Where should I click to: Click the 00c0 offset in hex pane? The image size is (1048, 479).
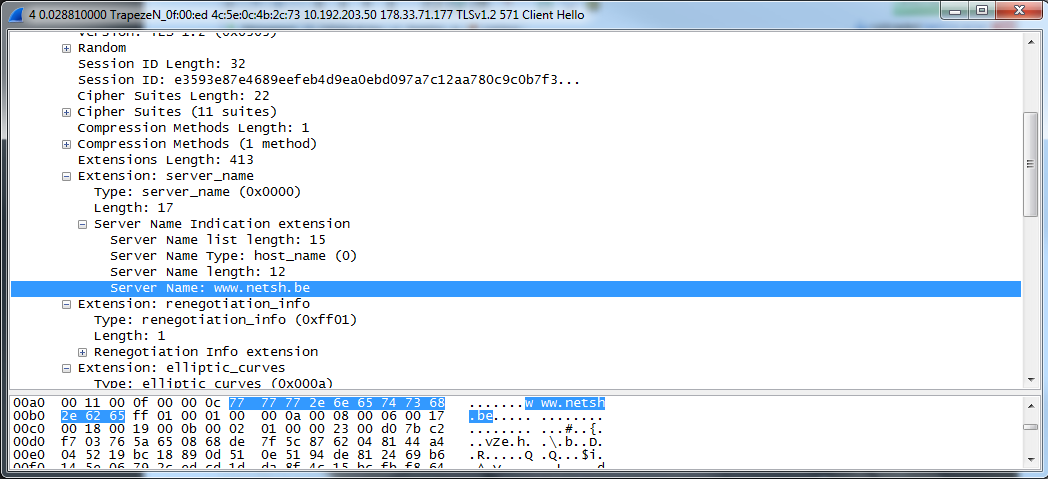tap(28, 430)
